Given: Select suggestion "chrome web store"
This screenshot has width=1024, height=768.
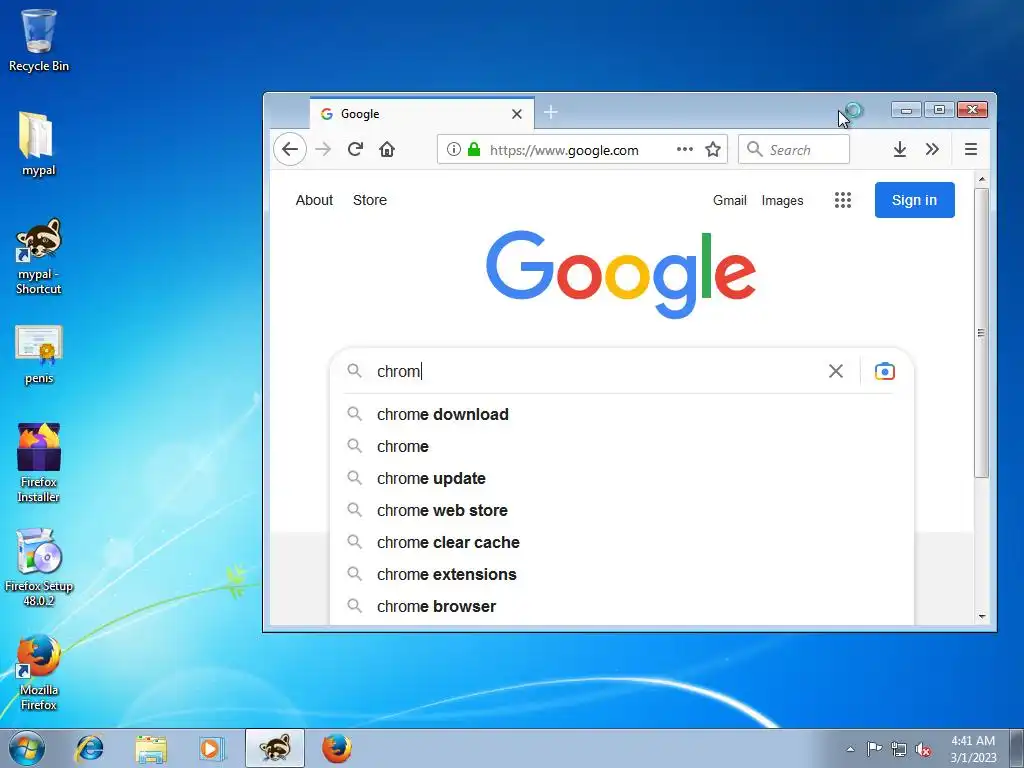Looking at the screenshot, I should (622, 510).
